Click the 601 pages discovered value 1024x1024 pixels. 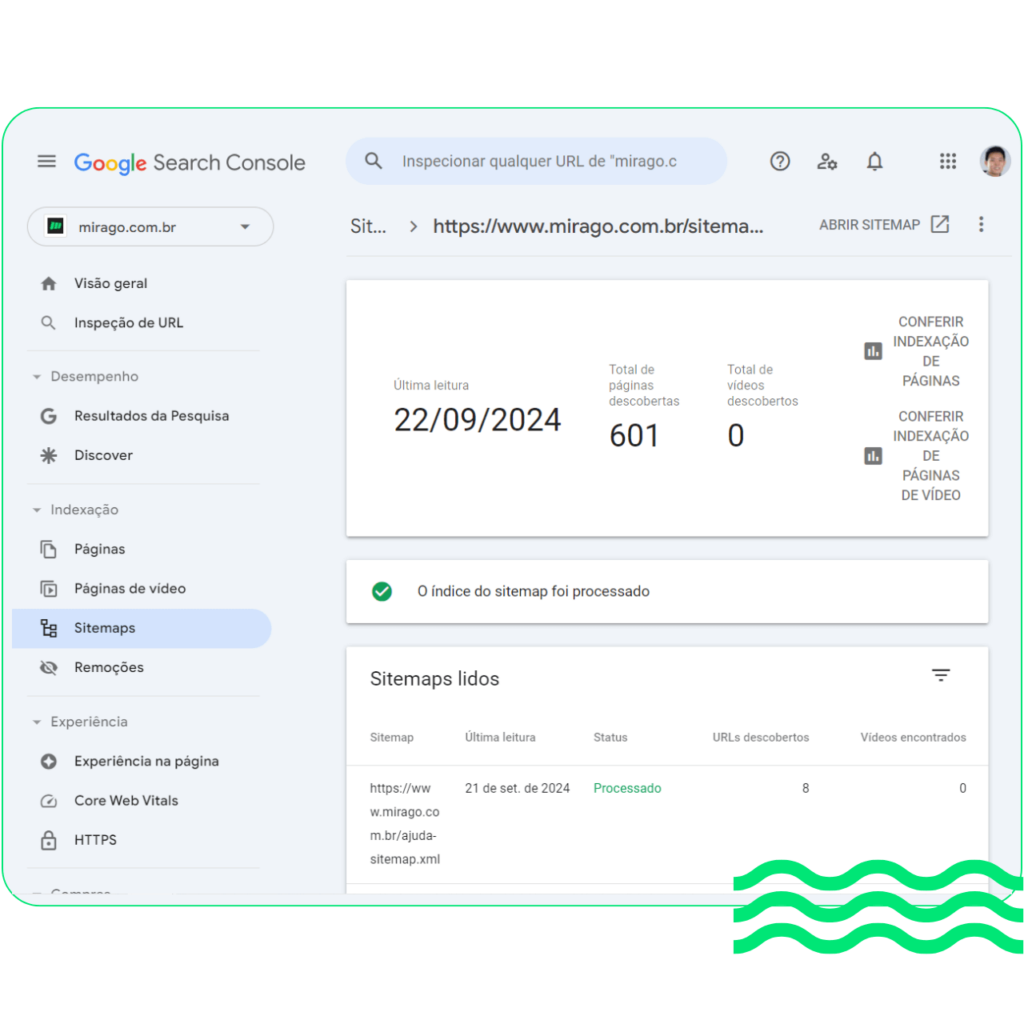point(633,436)
